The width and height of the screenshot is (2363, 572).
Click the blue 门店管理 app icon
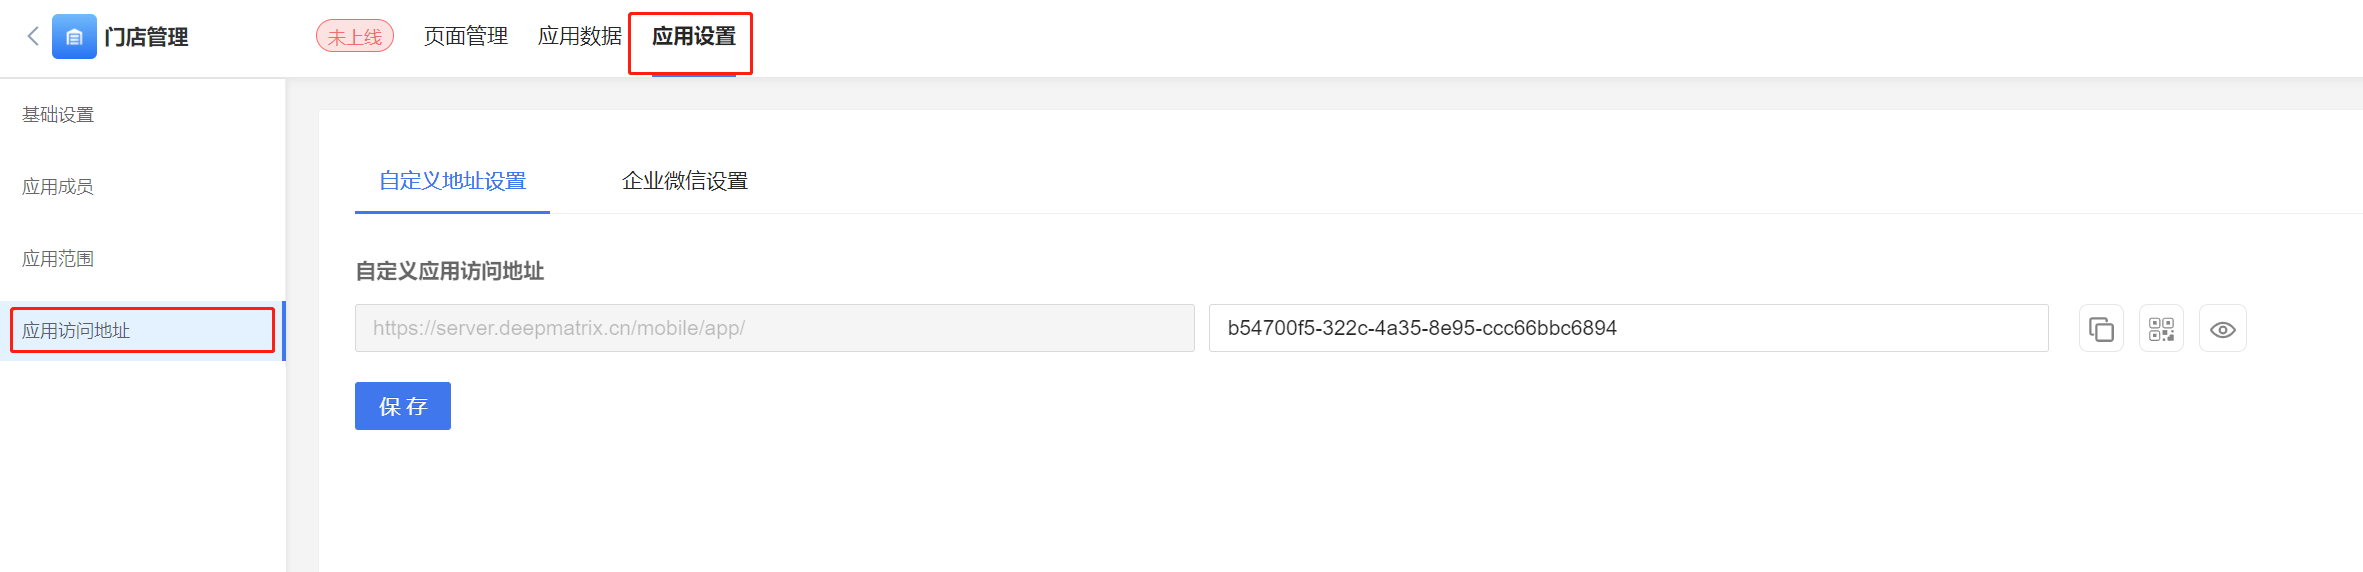[74, 37]
